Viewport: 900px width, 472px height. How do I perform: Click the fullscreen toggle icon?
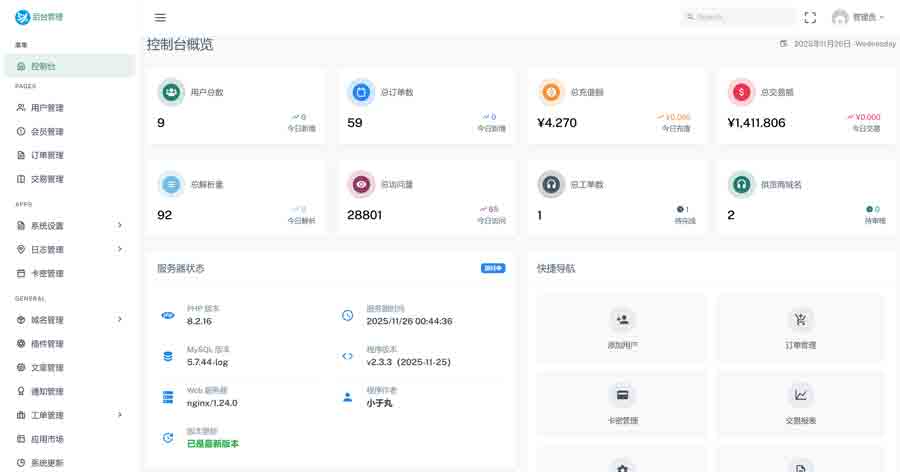coord(810,17)
